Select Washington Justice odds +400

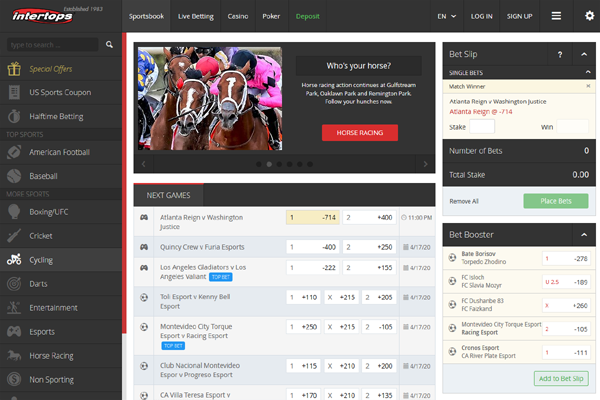[369, 217]
